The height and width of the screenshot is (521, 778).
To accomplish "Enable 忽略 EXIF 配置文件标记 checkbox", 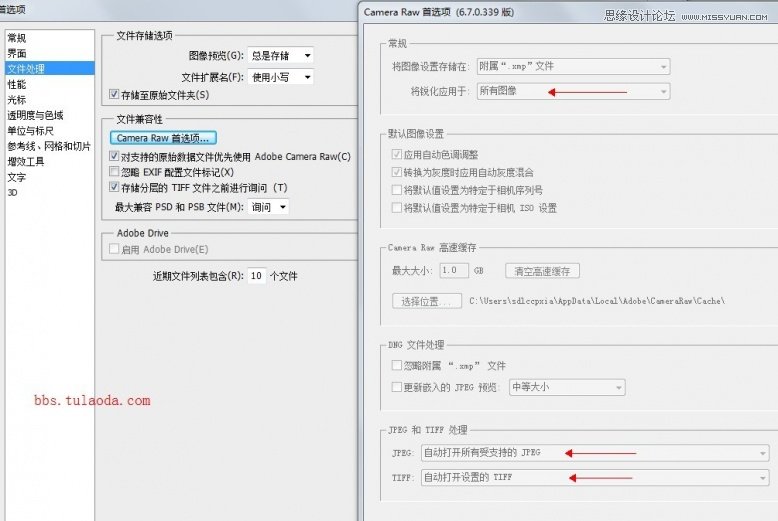I will point(114,172).
